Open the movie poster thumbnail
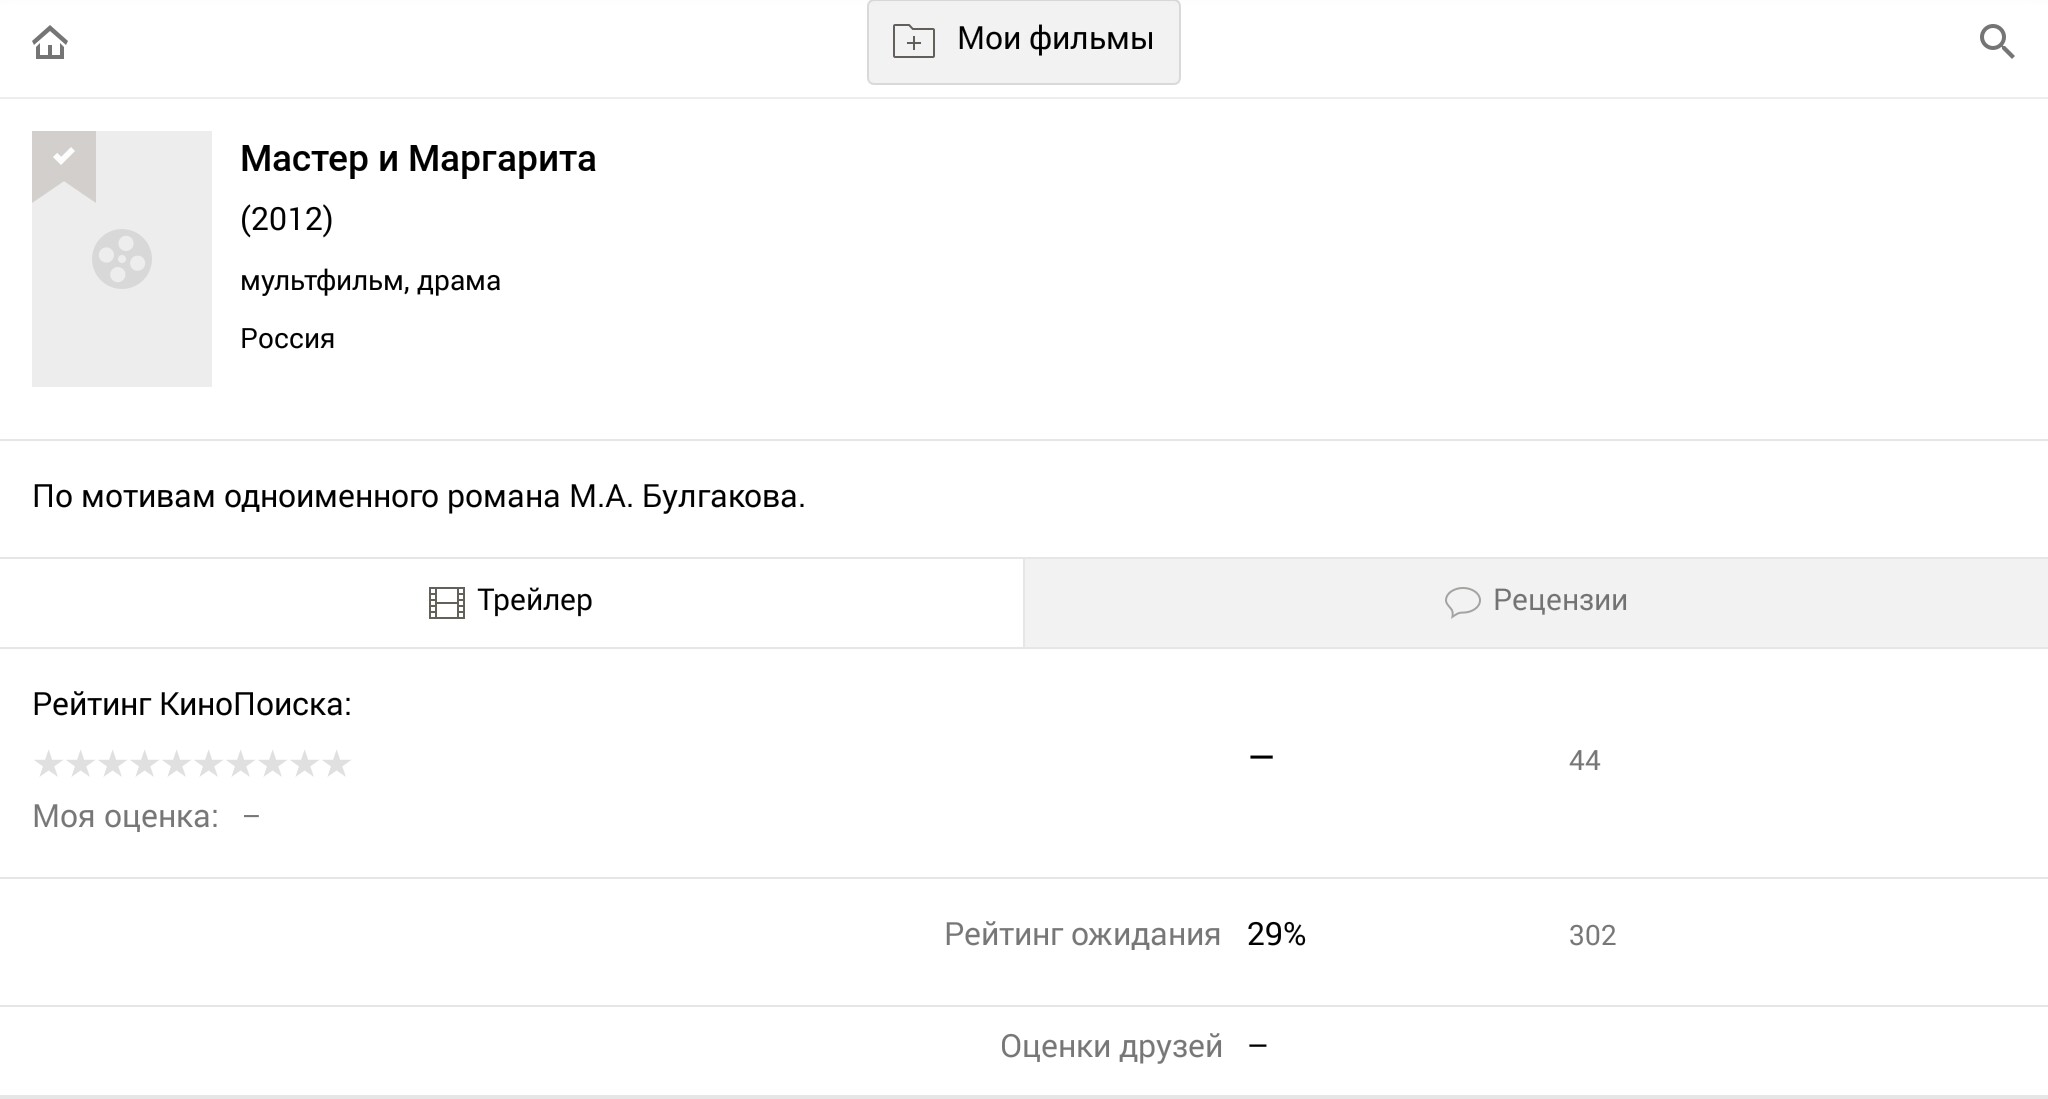This screenshot has height=1099, width=2048. (122, 259)
